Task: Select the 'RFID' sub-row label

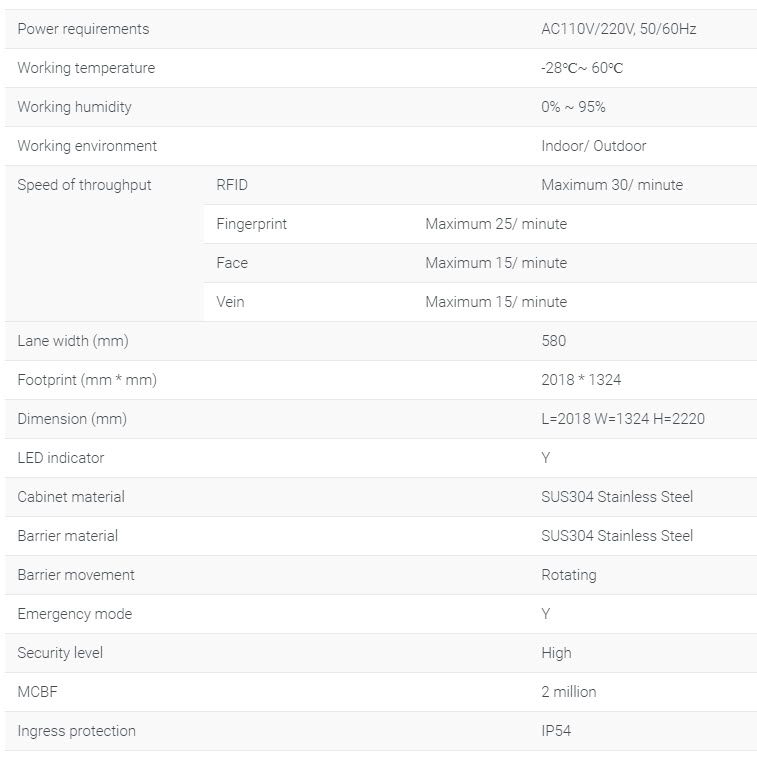Action: coord(232,185)
